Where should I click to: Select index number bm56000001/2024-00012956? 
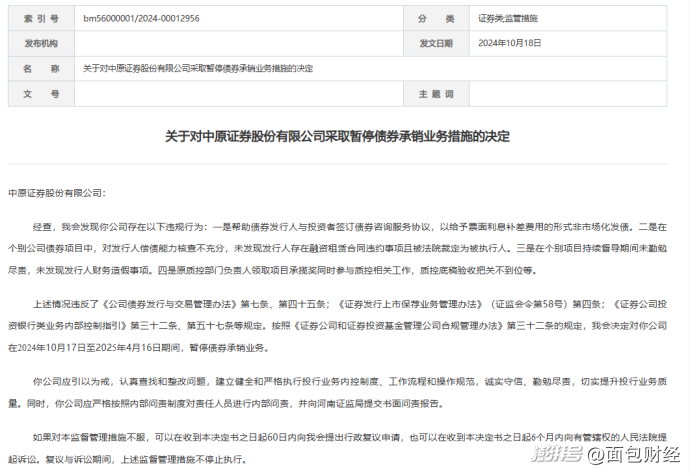coord(141,18)
